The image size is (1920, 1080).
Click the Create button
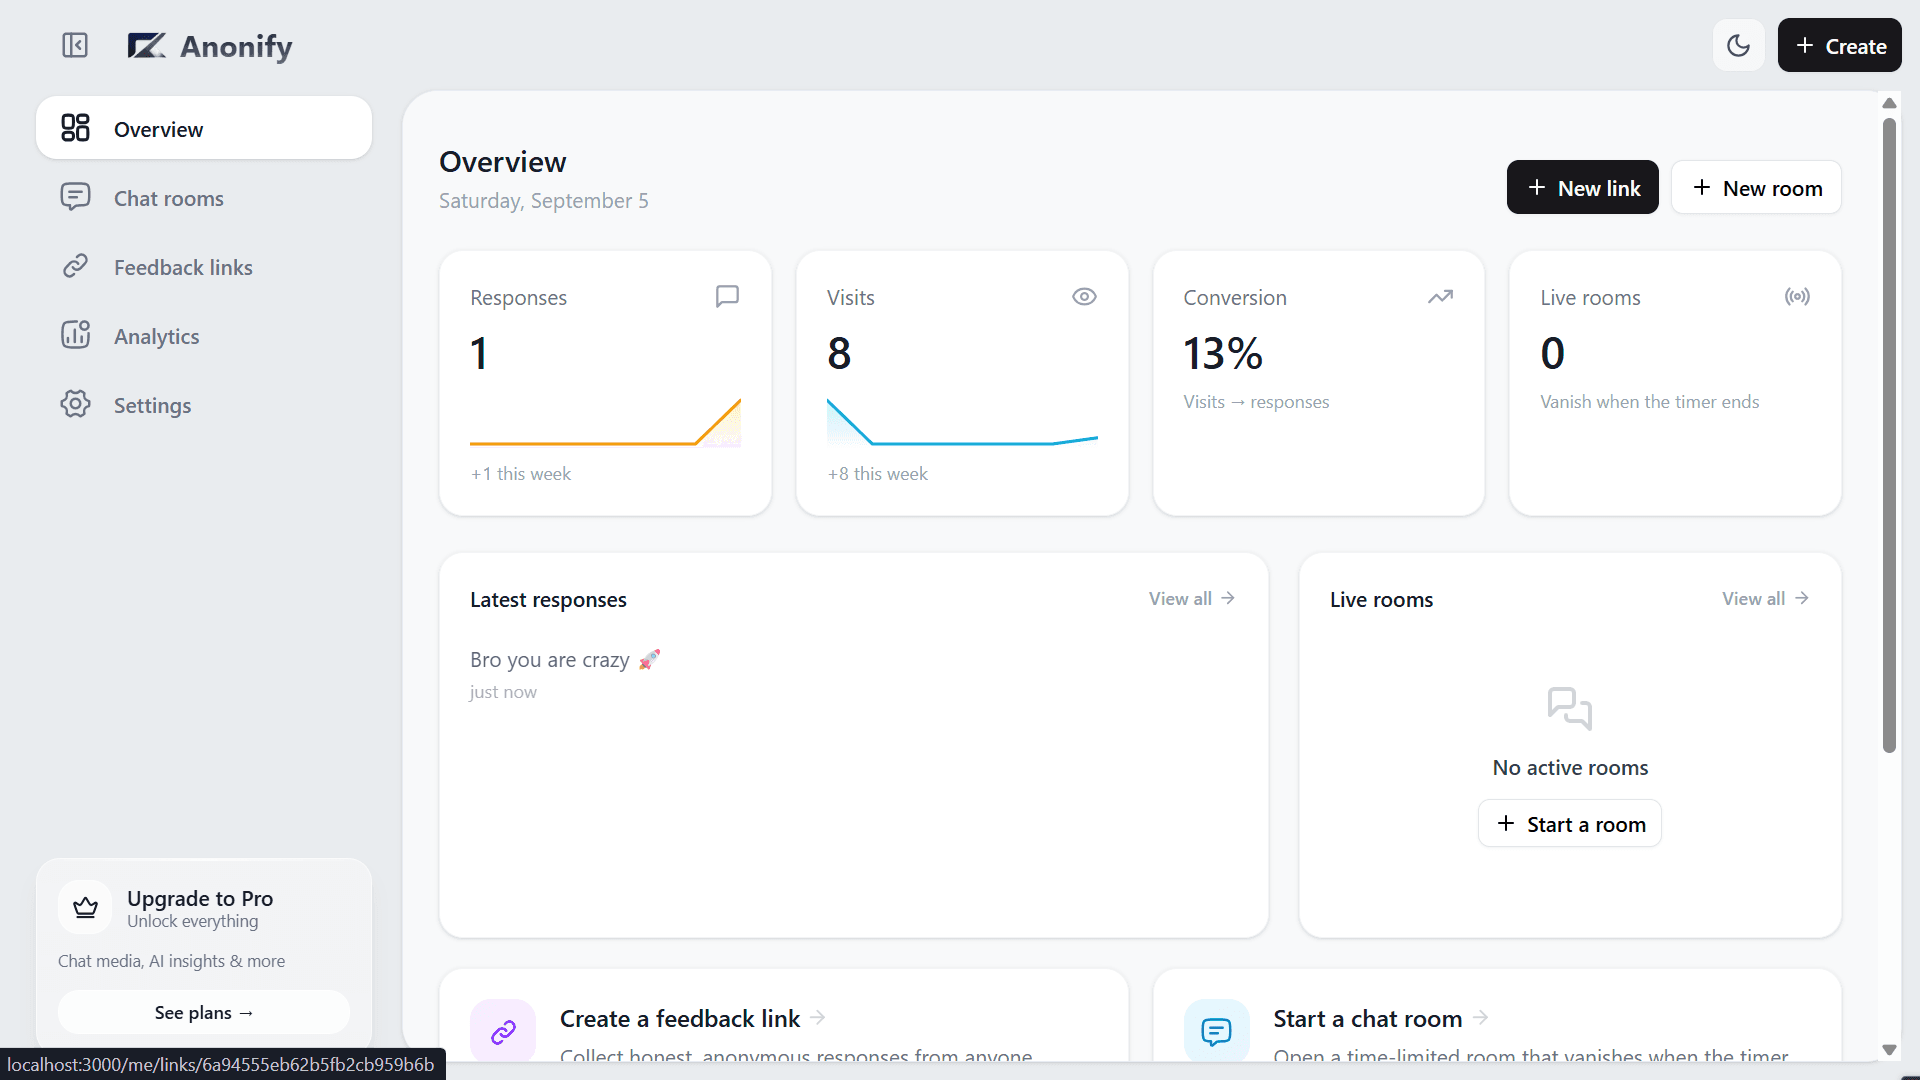coord(1839,45)
